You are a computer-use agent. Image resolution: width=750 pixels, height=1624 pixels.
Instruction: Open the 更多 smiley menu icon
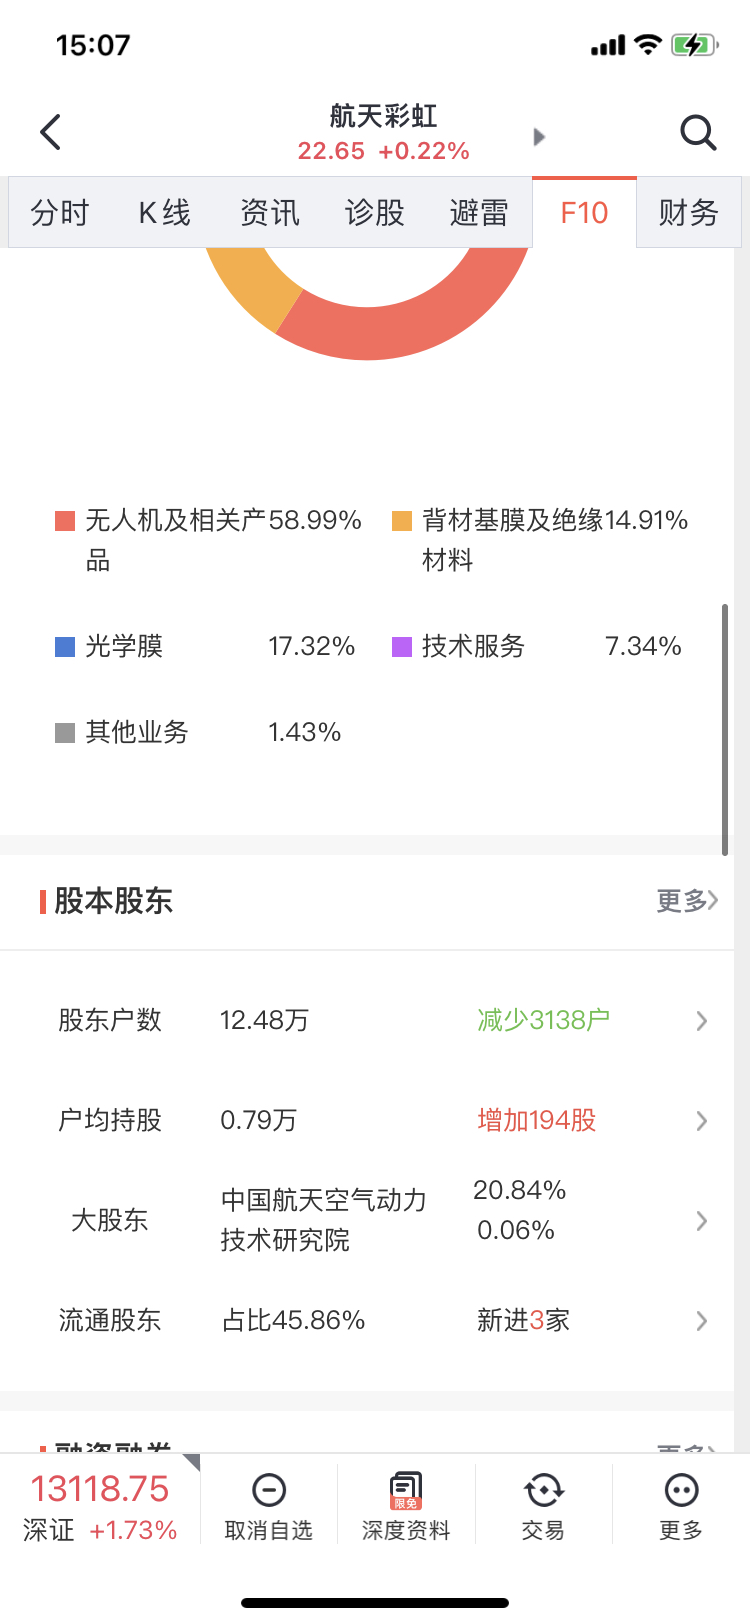click(681, 1491)
